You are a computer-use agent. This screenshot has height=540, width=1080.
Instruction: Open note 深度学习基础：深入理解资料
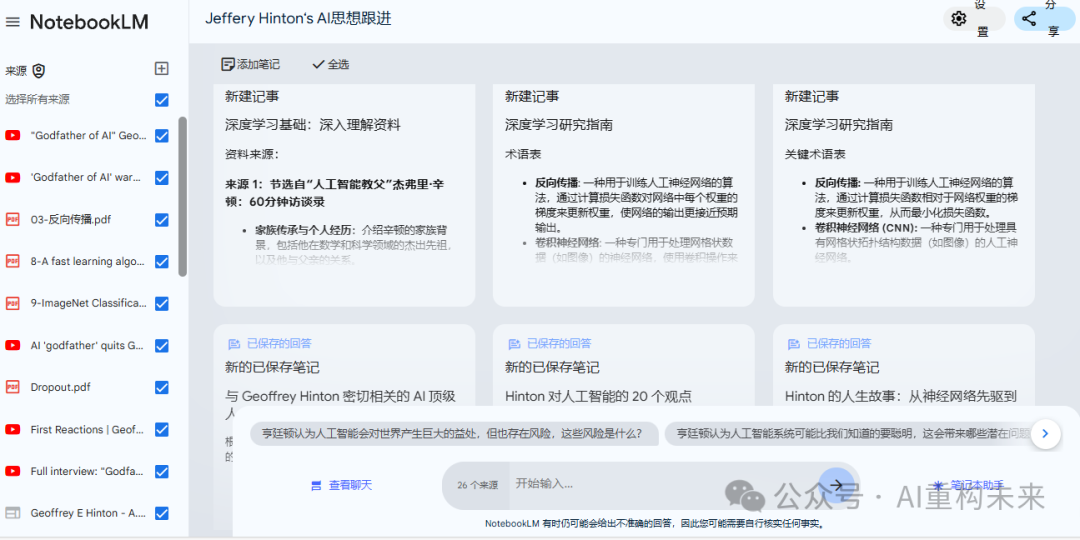pos(344,195)
